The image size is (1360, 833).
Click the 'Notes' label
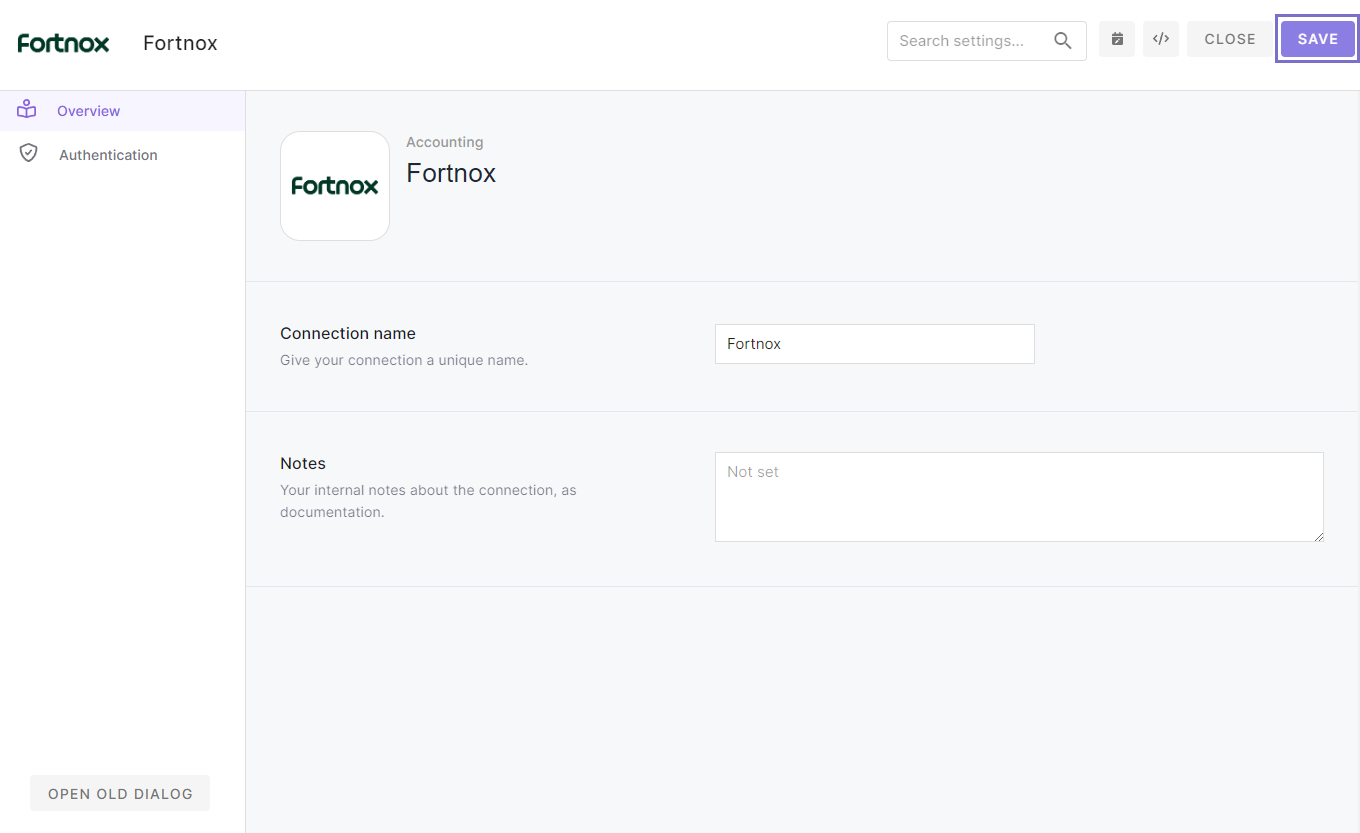(x=303, y=464)
